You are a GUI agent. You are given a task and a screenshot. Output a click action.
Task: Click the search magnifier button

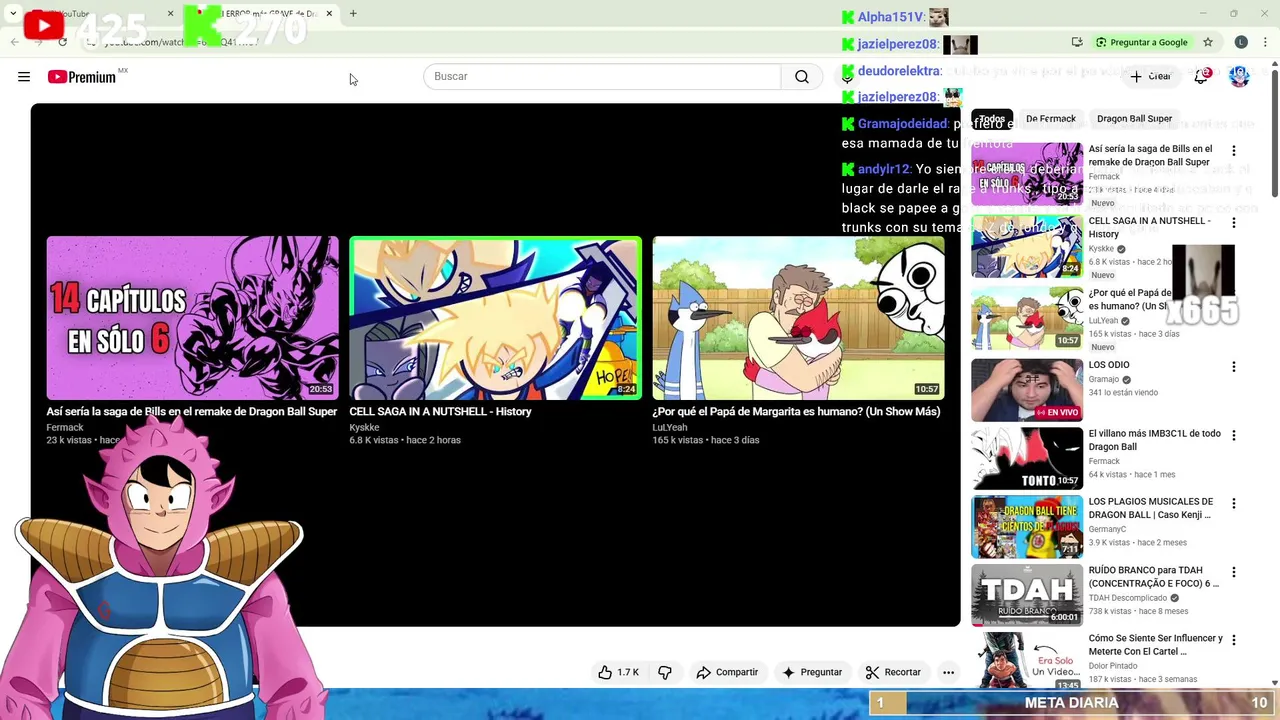click(x=802, y=77)
